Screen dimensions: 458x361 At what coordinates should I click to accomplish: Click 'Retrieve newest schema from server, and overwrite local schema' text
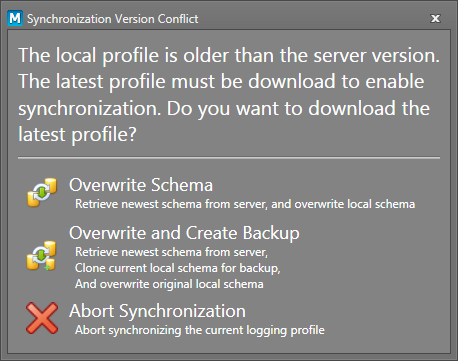point(245,204)
